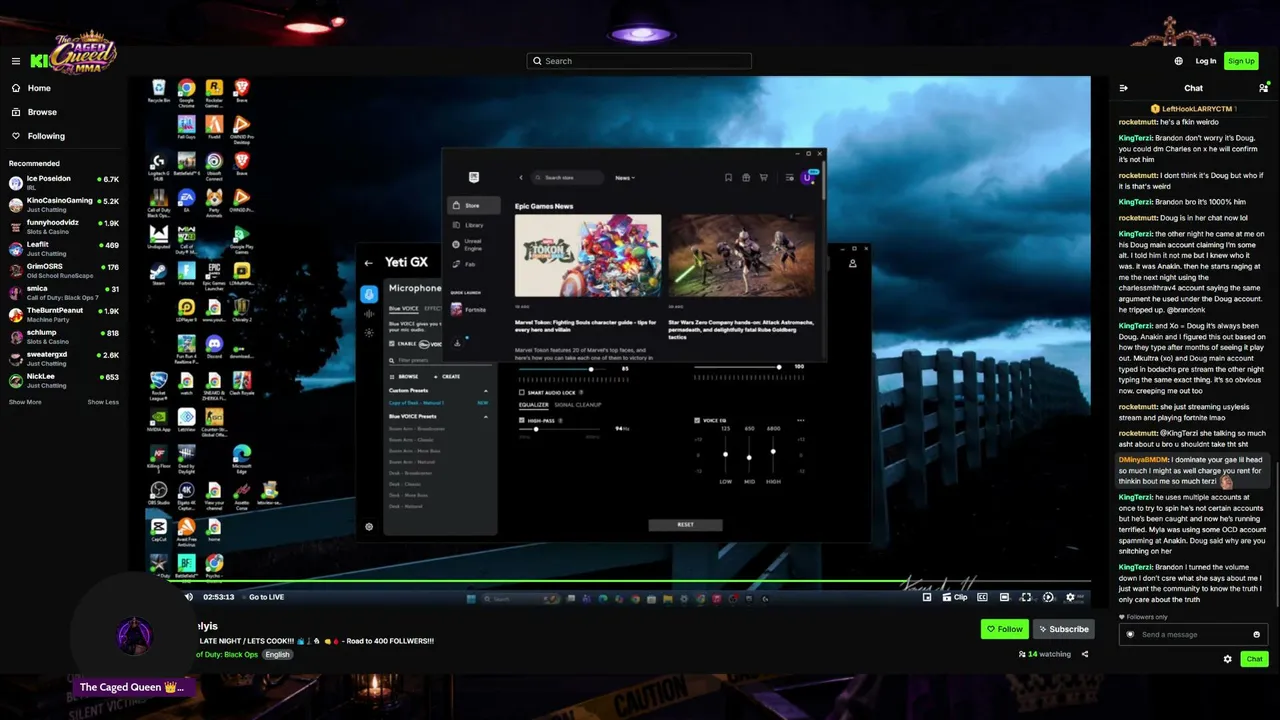Click the Send a message chat box
The image size is (1280, 720).
coord(1193,634)
